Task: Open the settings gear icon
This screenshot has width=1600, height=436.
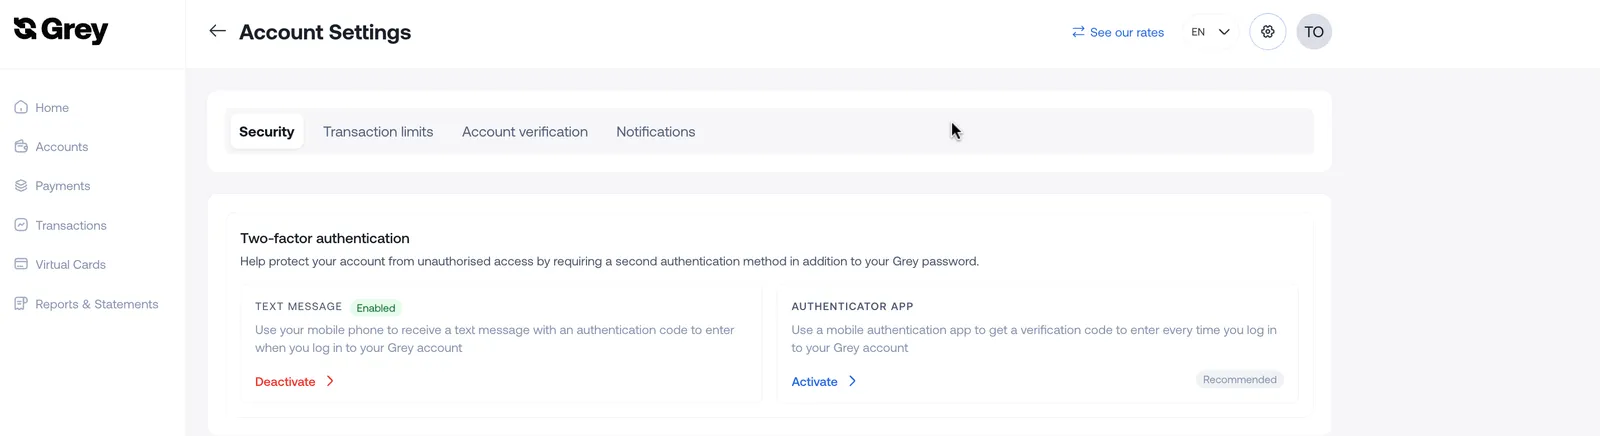Action: coord(1267,32)
